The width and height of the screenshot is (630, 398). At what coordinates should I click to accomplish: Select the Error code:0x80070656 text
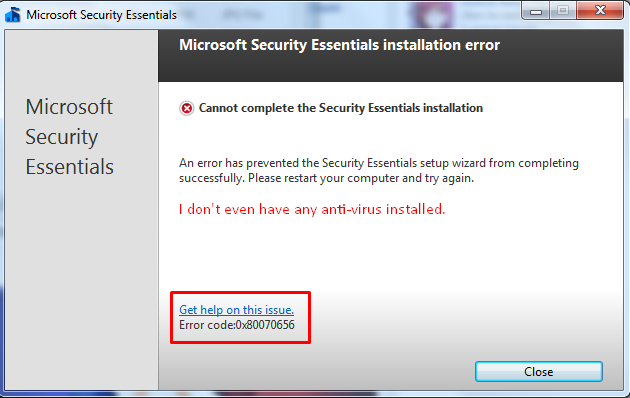(237, 325)
